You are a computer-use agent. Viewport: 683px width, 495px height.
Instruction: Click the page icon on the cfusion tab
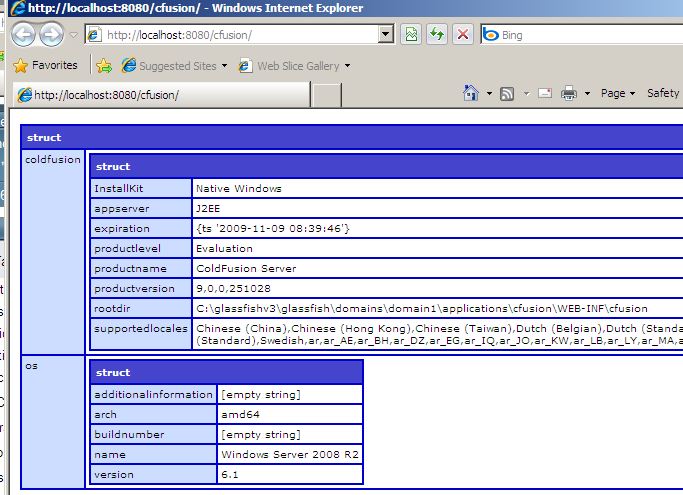(x=24, y=95)
